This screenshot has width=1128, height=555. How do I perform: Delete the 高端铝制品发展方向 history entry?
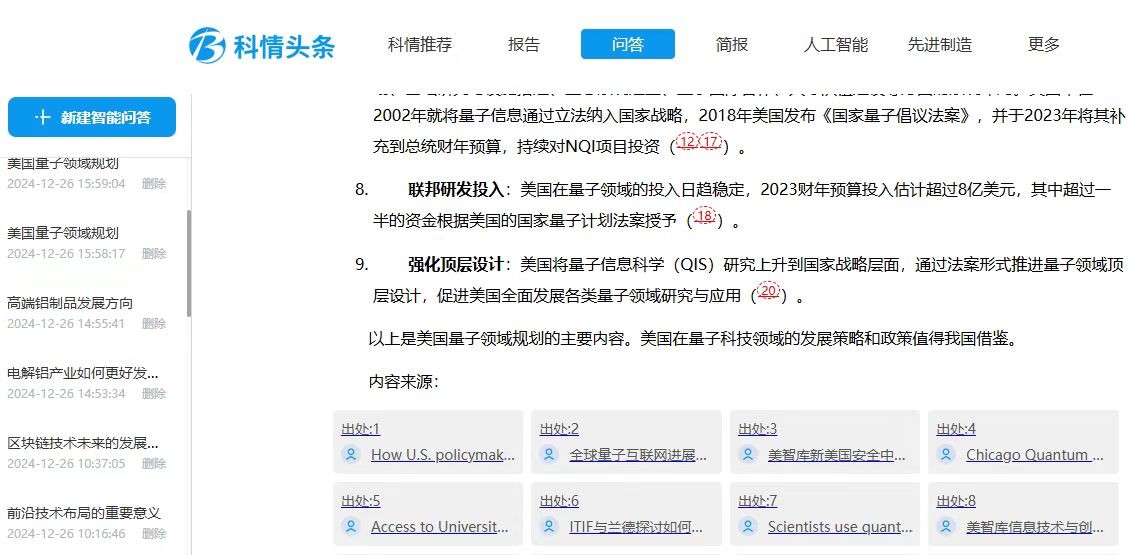coord(154,324)
